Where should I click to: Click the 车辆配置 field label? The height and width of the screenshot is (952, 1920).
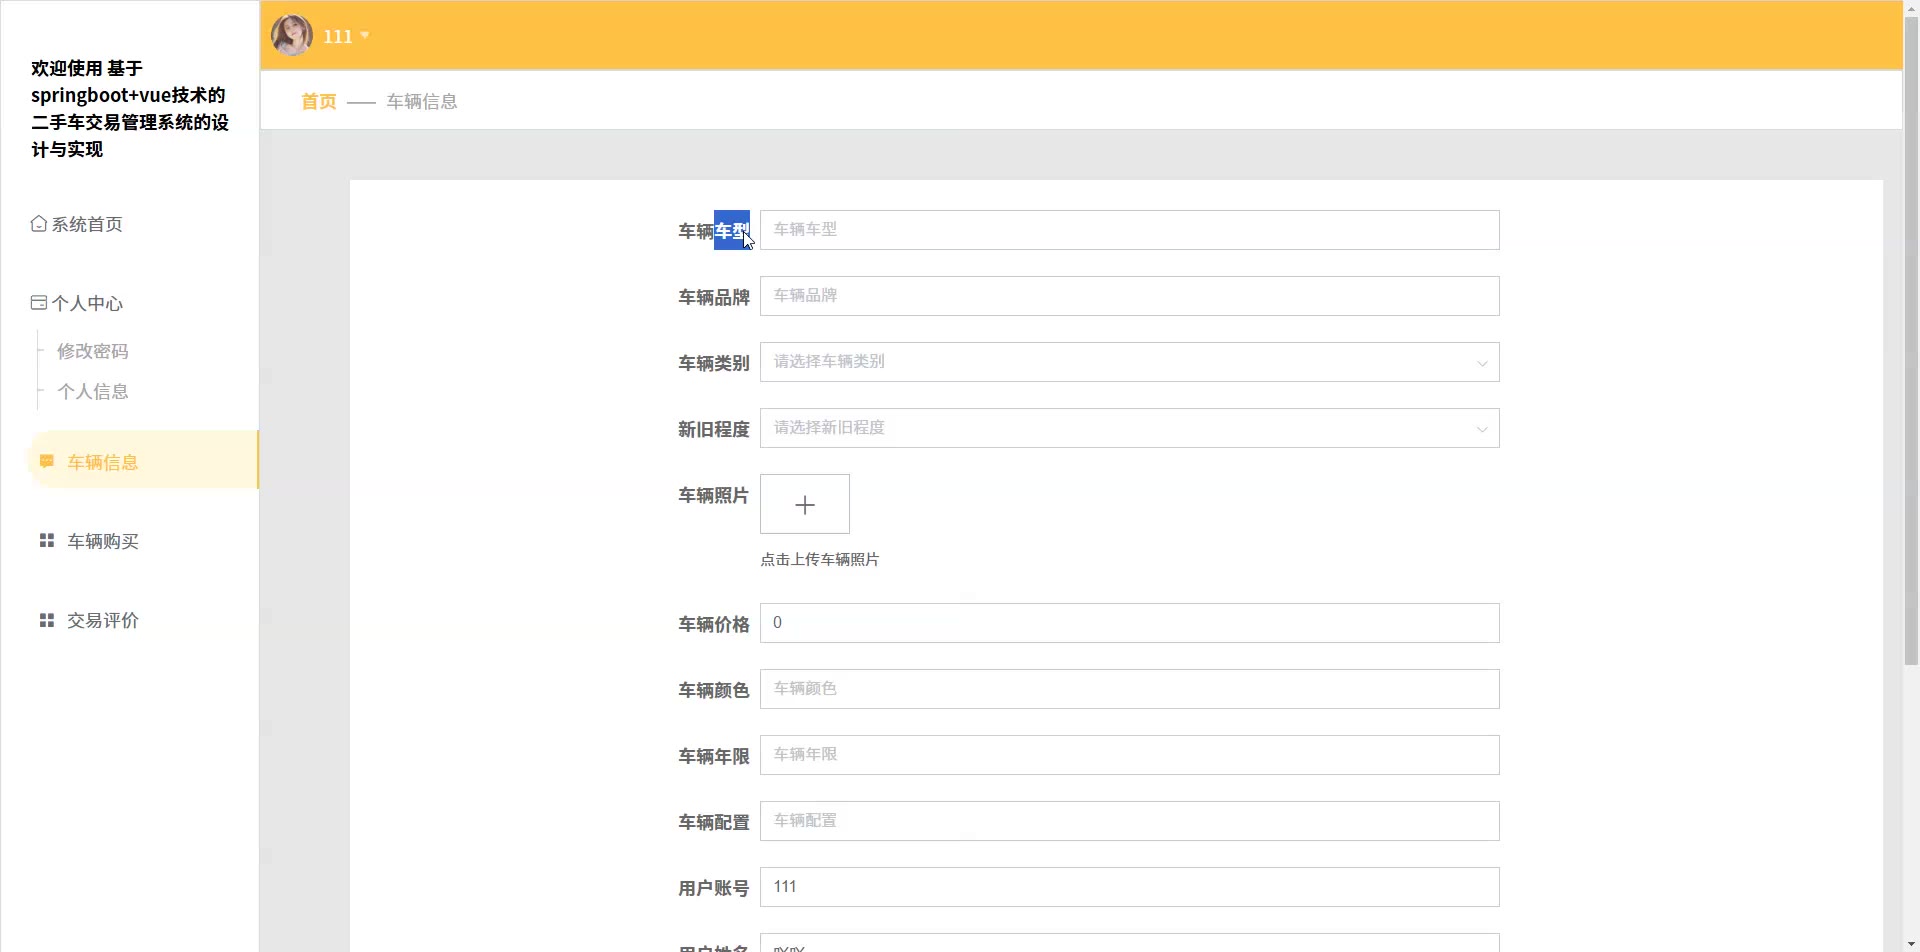[x=714, y=822]
